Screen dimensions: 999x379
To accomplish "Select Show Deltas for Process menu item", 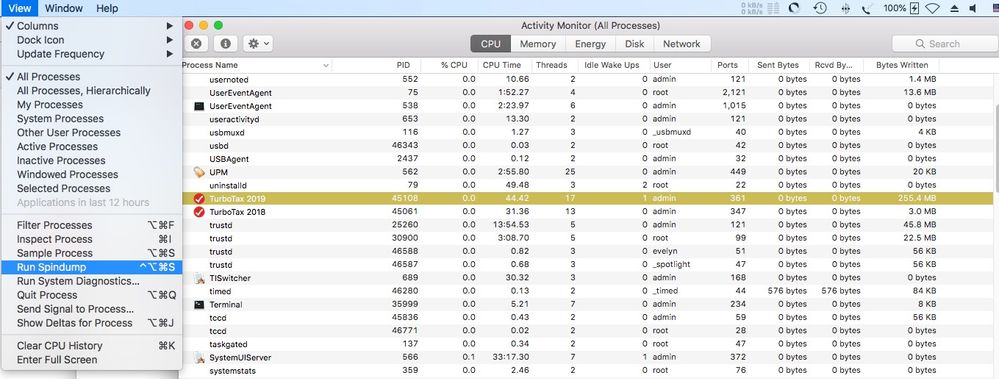I will click(91, 324).
